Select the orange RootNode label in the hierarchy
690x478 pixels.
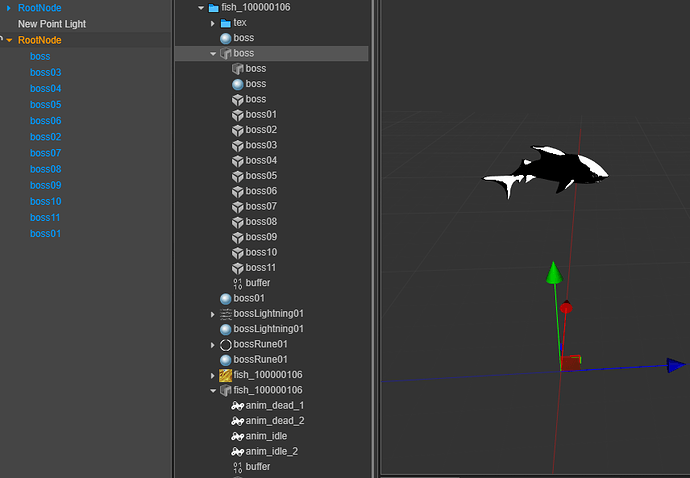pyautogui.click(x=40, y=40)
